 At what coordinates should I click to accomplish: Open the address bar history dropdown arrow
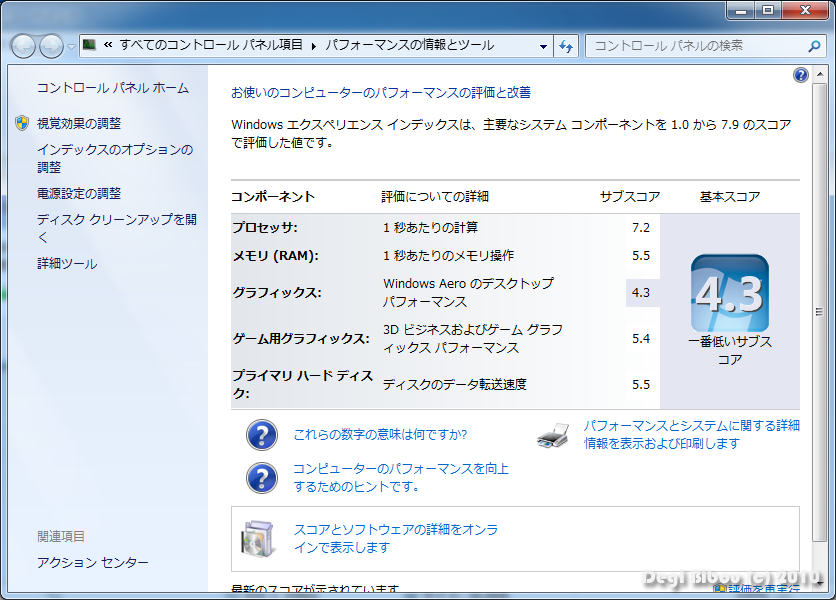pos(543,46)
